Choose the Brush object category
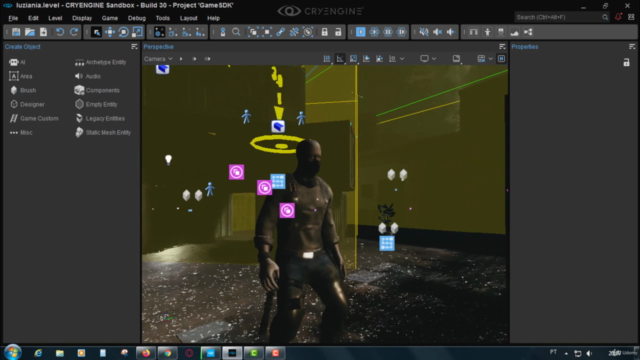 coord(23,90)
